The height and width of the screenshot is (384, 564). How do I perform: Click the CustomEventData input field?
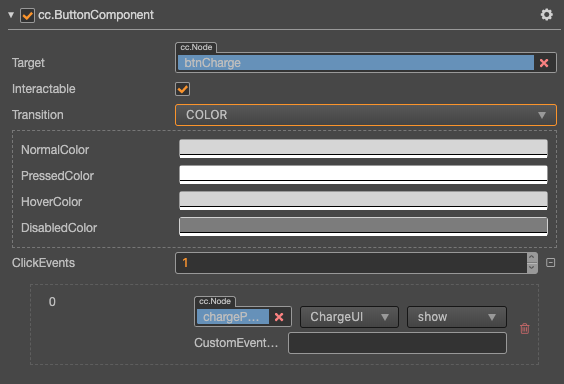click(x=397, y=343)
